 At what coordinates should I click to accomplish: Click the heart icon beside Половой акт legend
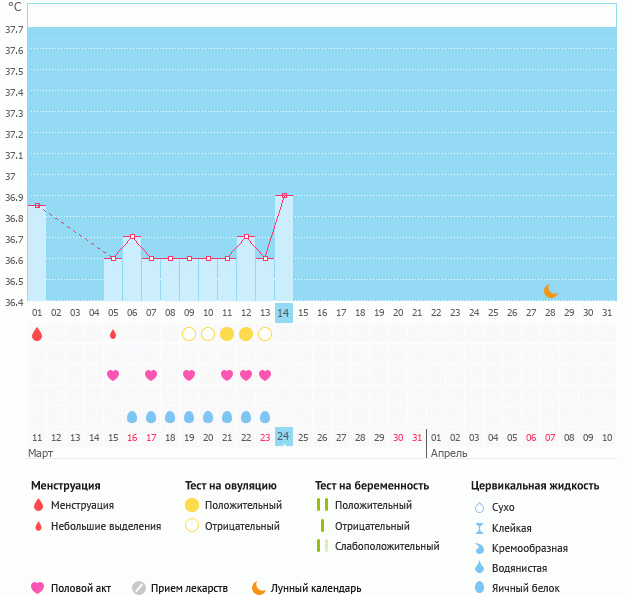[38, 588]
